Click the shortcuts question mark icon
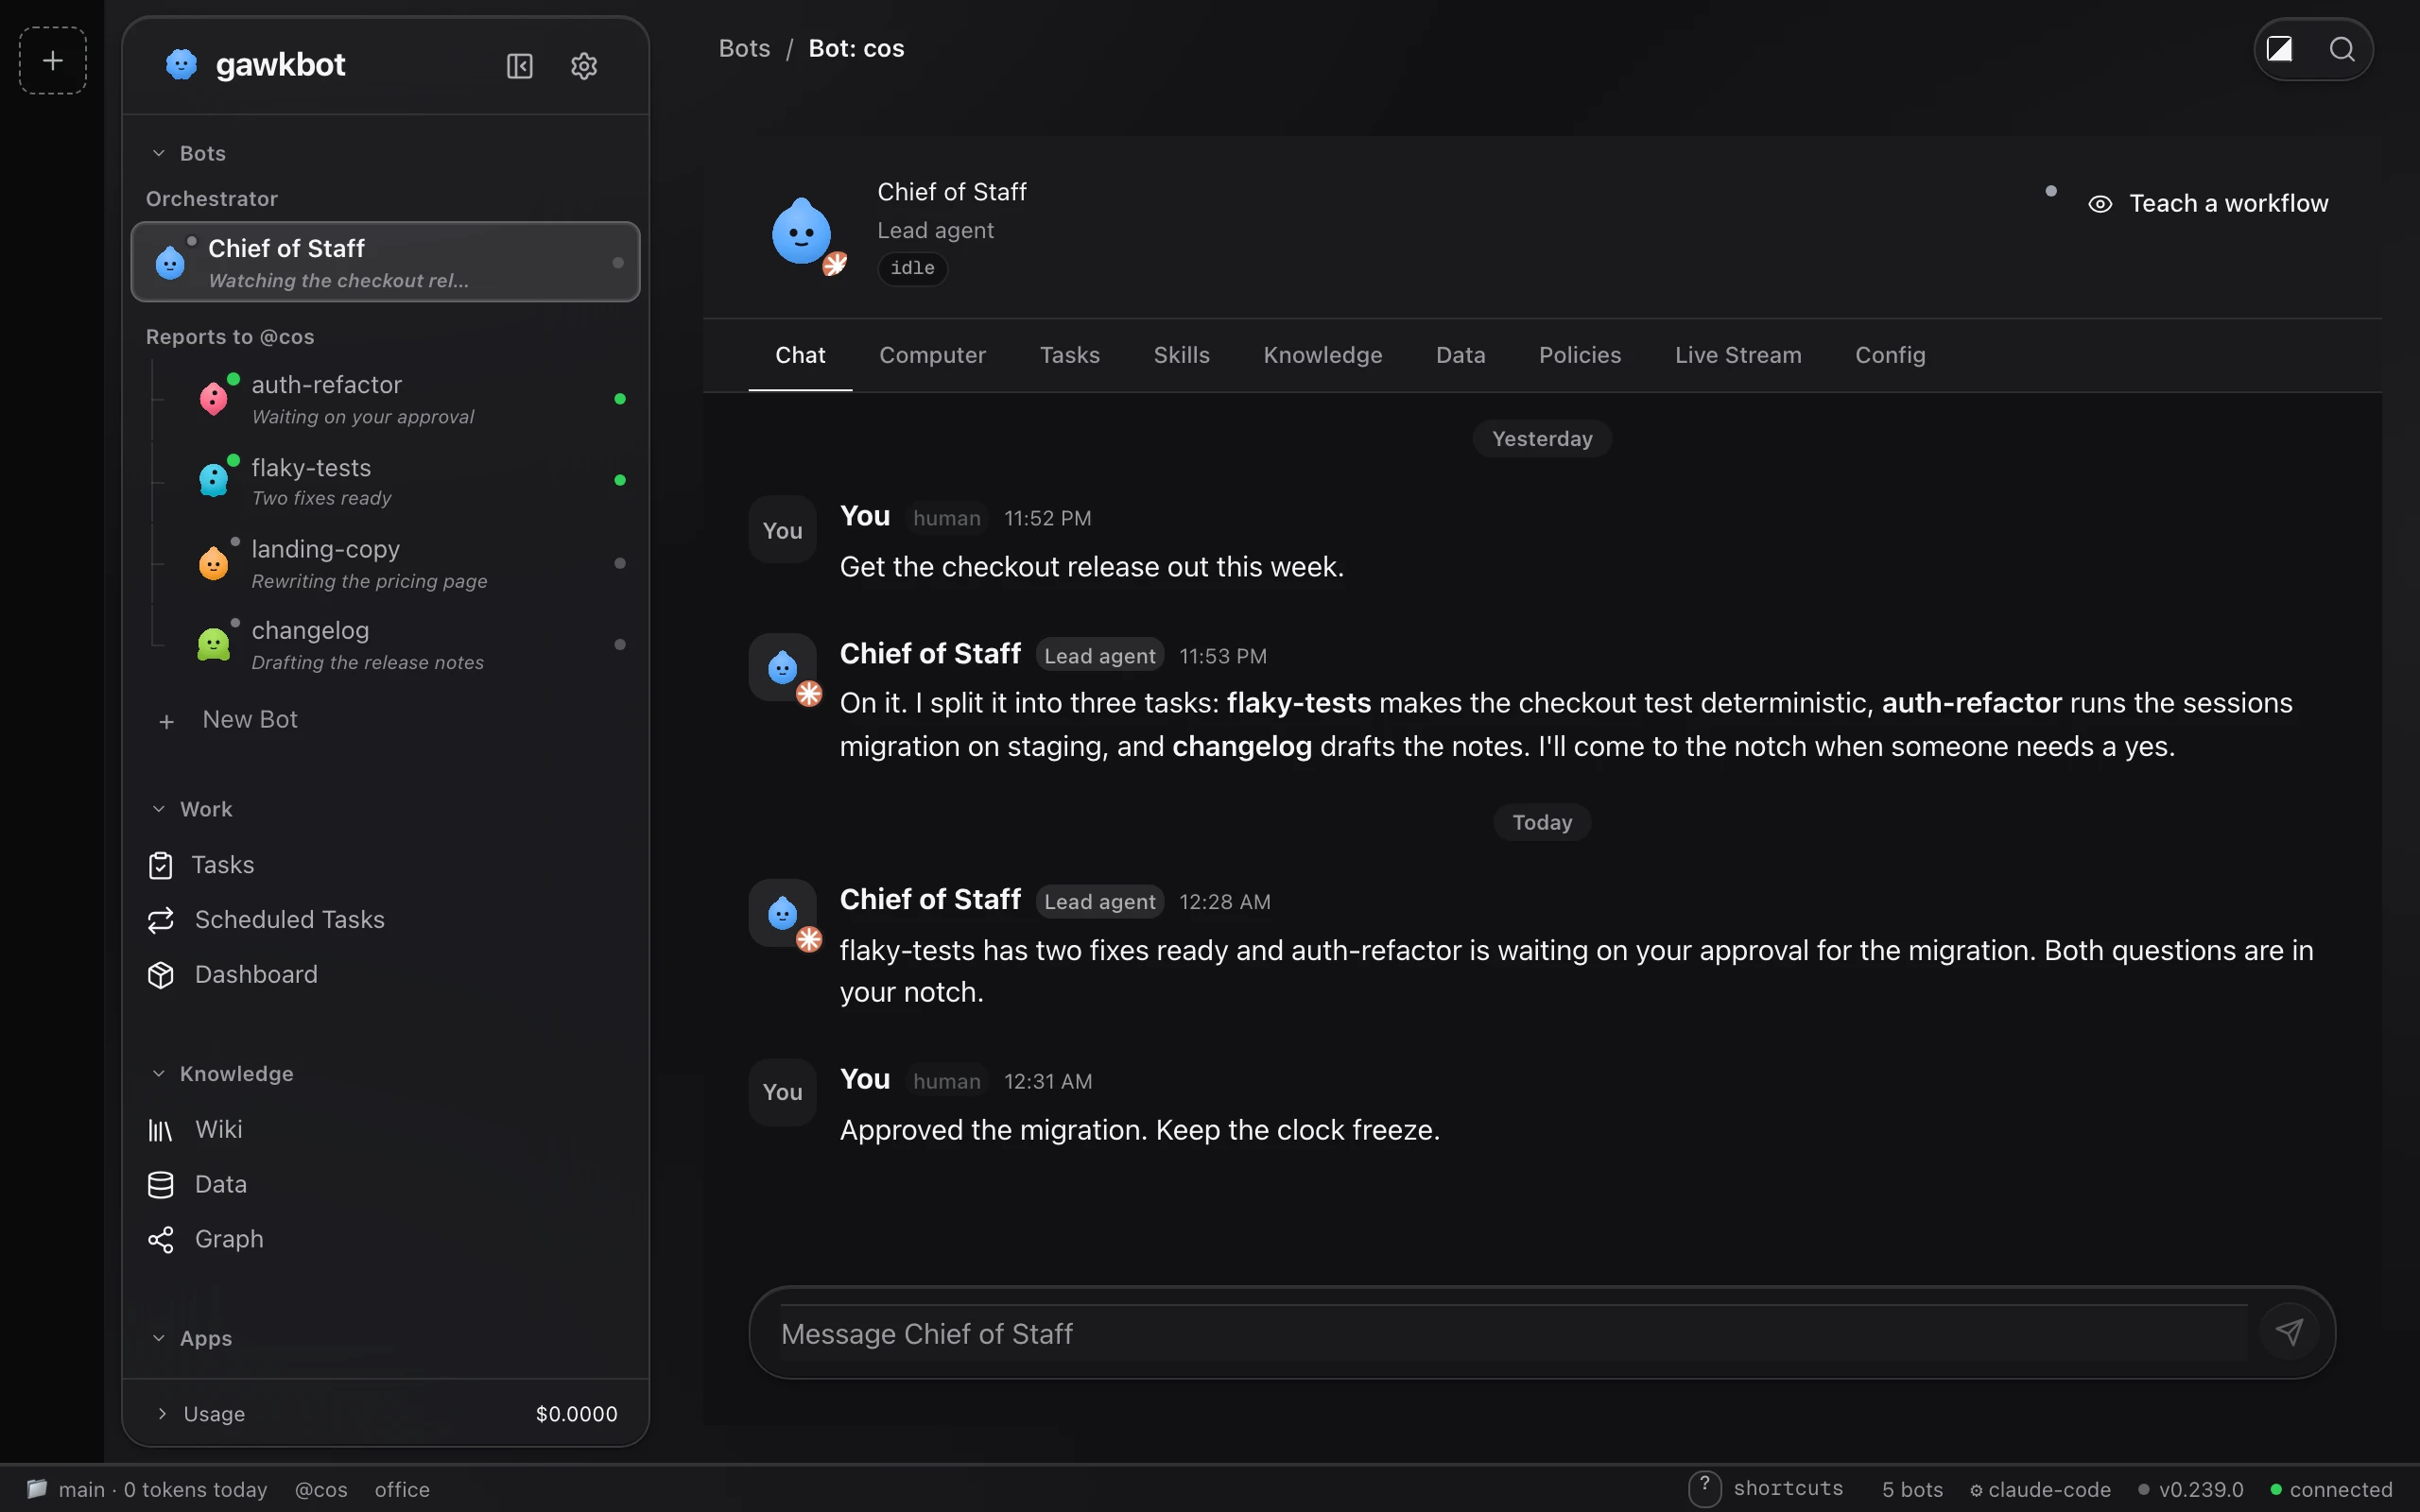The height and width of the screenshot is (1512, 2420). (x=1705, y=1488)
